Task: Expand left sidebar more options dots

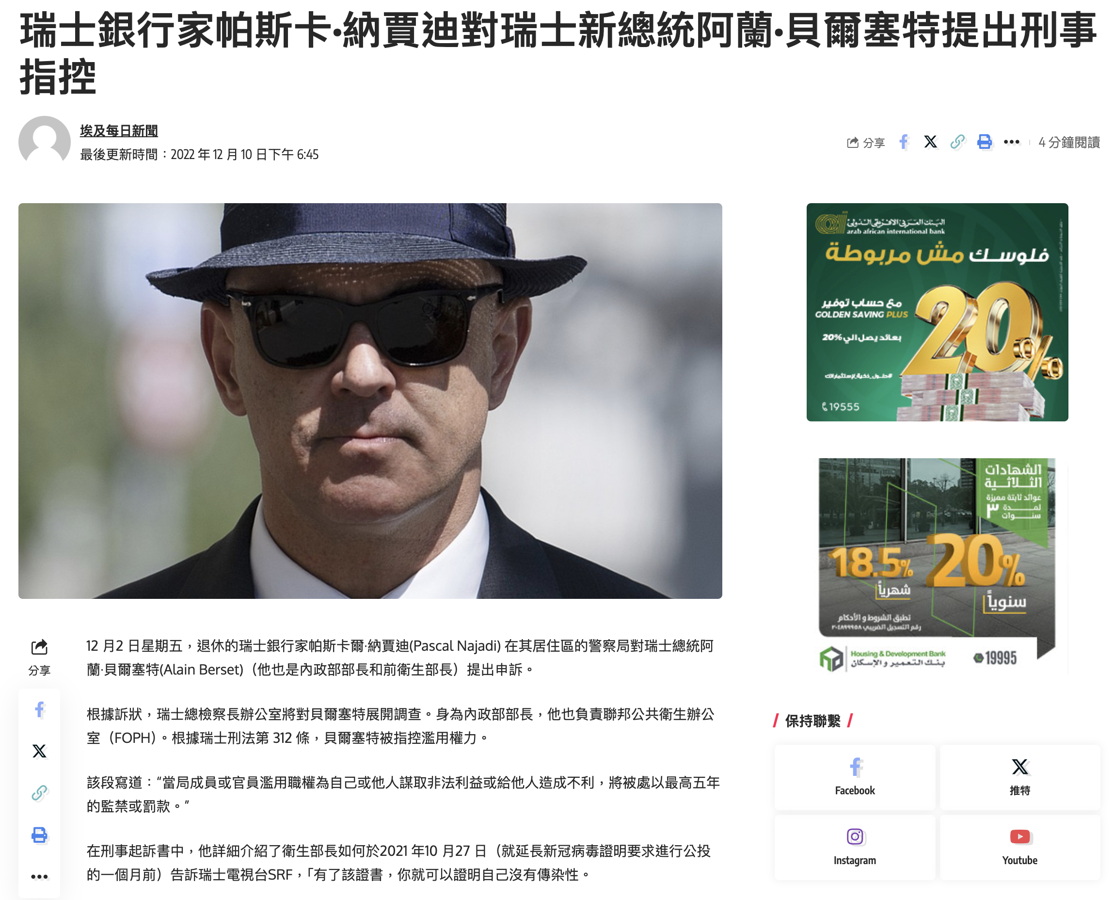Action: click(x=40, y=877)
